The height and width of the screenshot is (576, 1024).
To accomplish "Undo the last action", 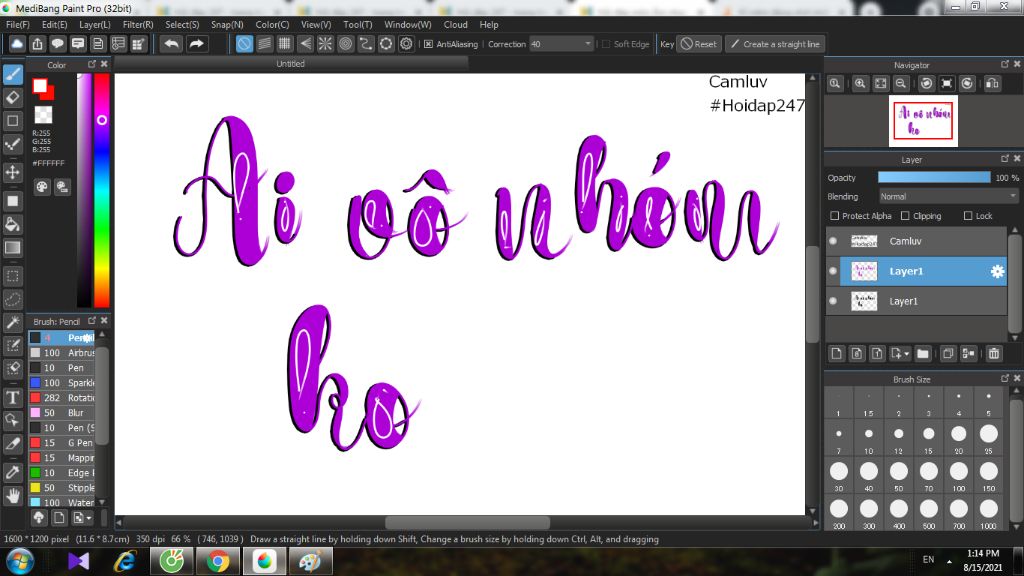I will coord(172,44).
